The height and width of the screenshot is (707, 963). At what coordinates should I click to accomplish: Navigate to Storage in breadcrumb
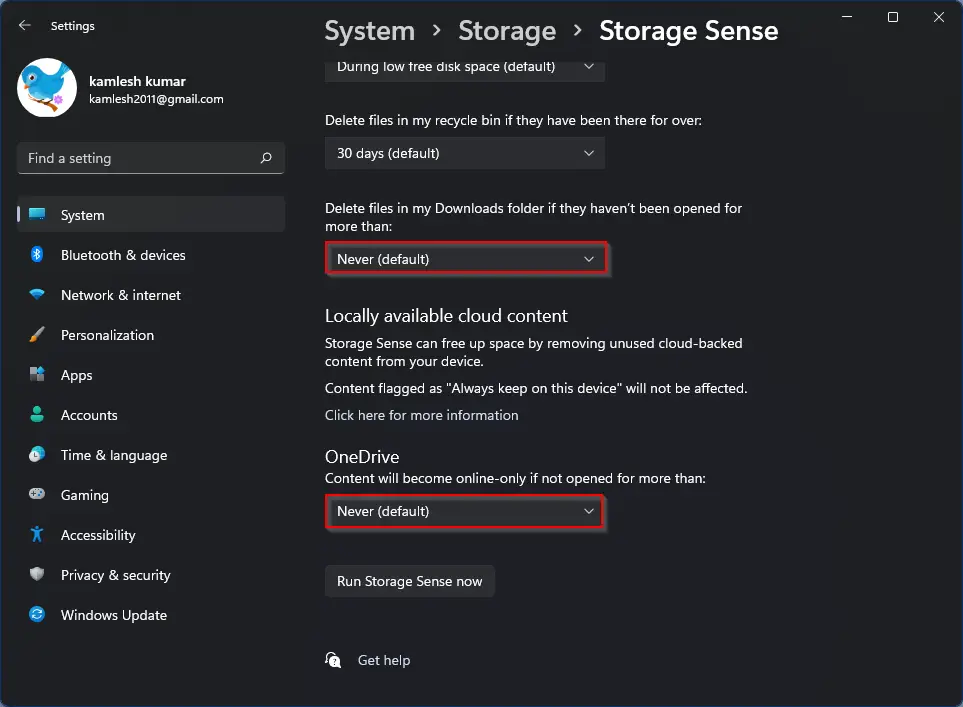(507, 31)
